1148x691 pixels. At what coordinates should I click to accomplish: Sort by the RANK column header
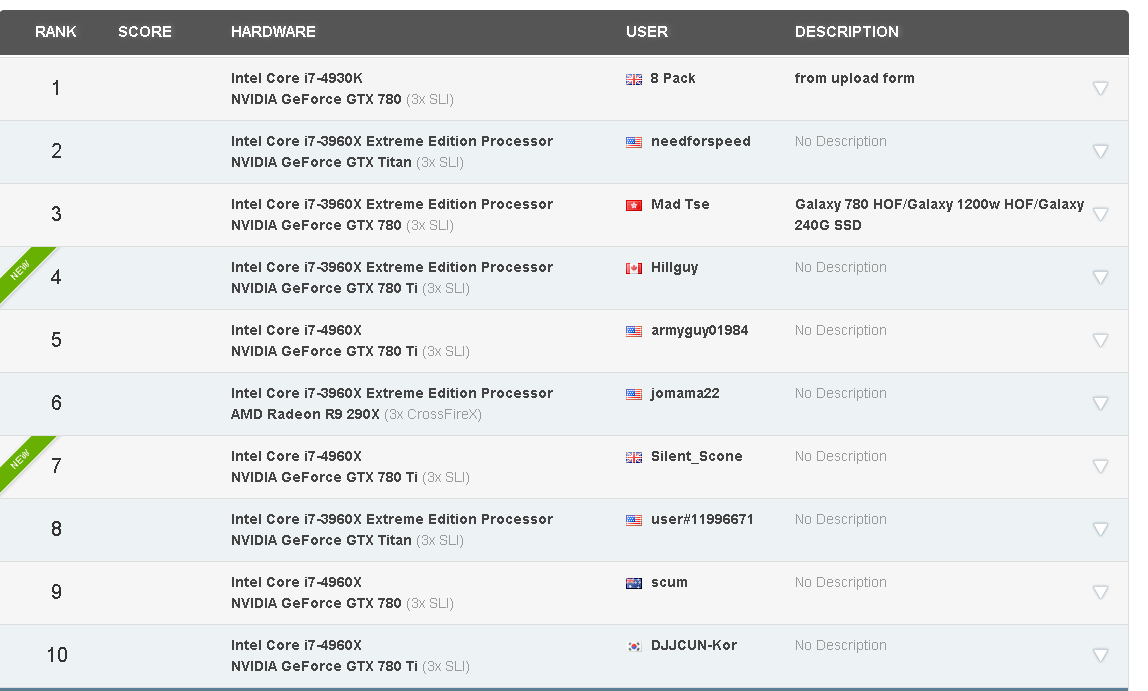pyautogui.click(x=56, y=32)
